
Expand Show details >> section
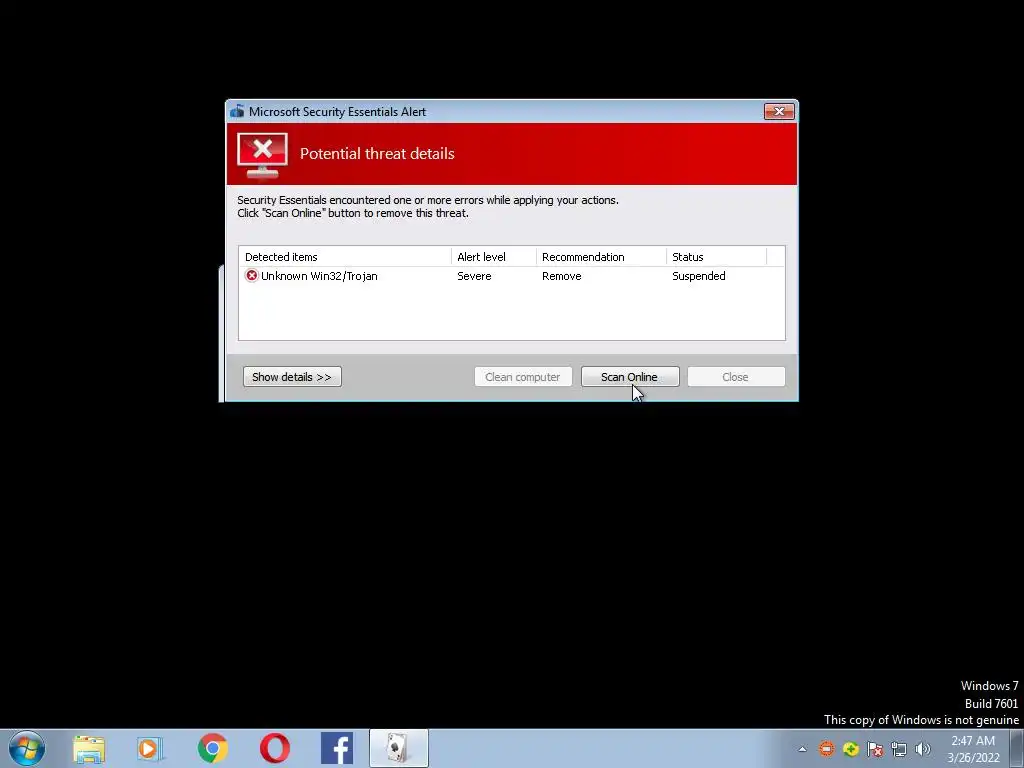(292, 377)
